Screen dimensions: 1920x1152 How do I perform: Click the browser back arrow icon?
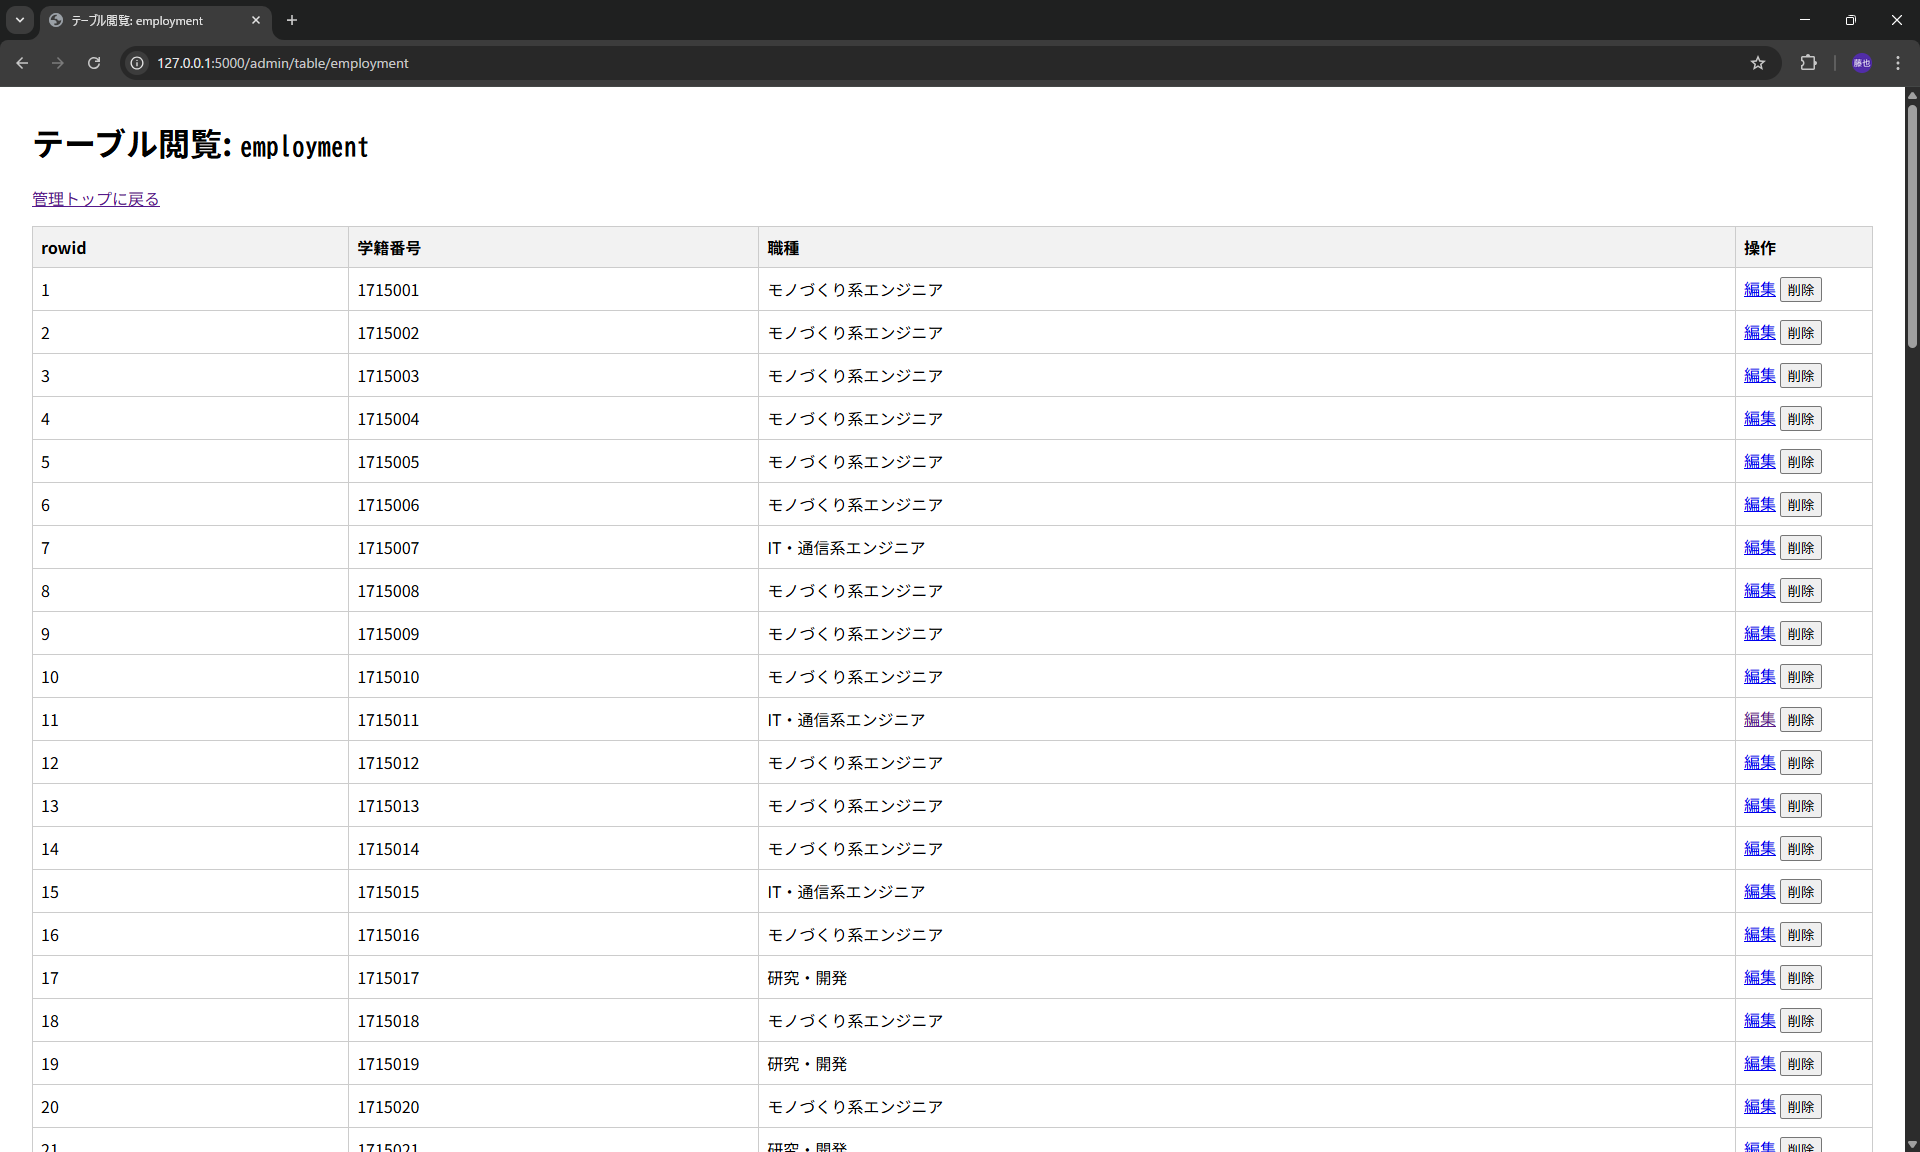pos(22,63)
